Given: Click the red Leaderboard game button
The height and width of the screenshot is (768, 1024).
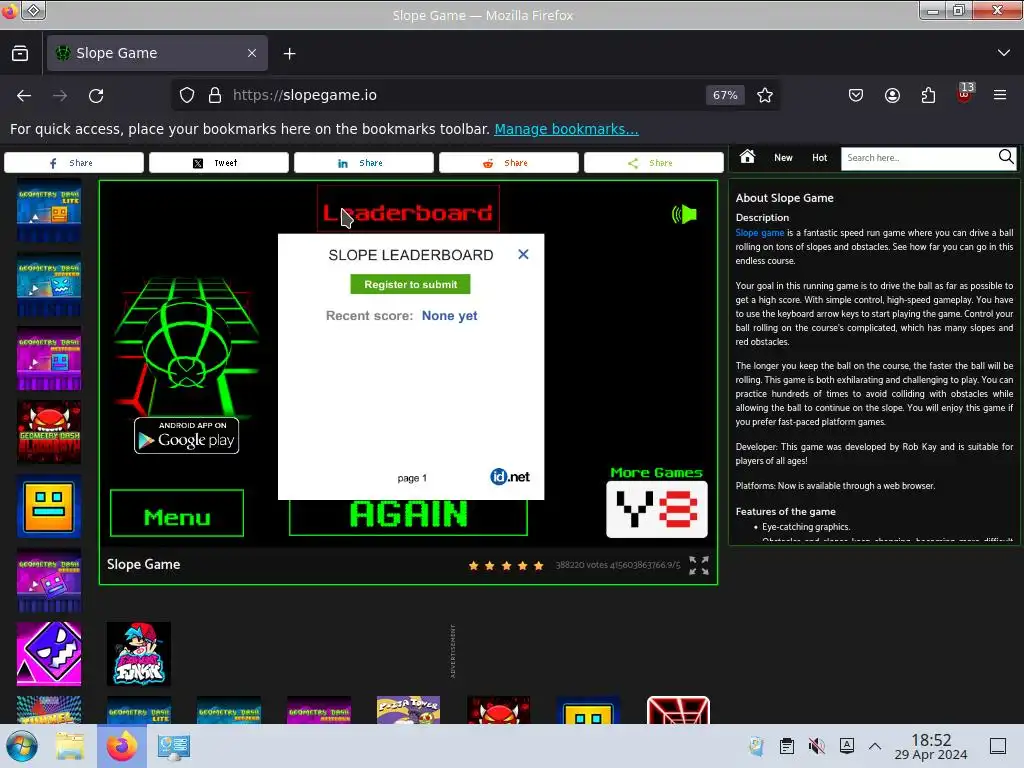Looking at the screenshot, I should [x=408, y=209].
